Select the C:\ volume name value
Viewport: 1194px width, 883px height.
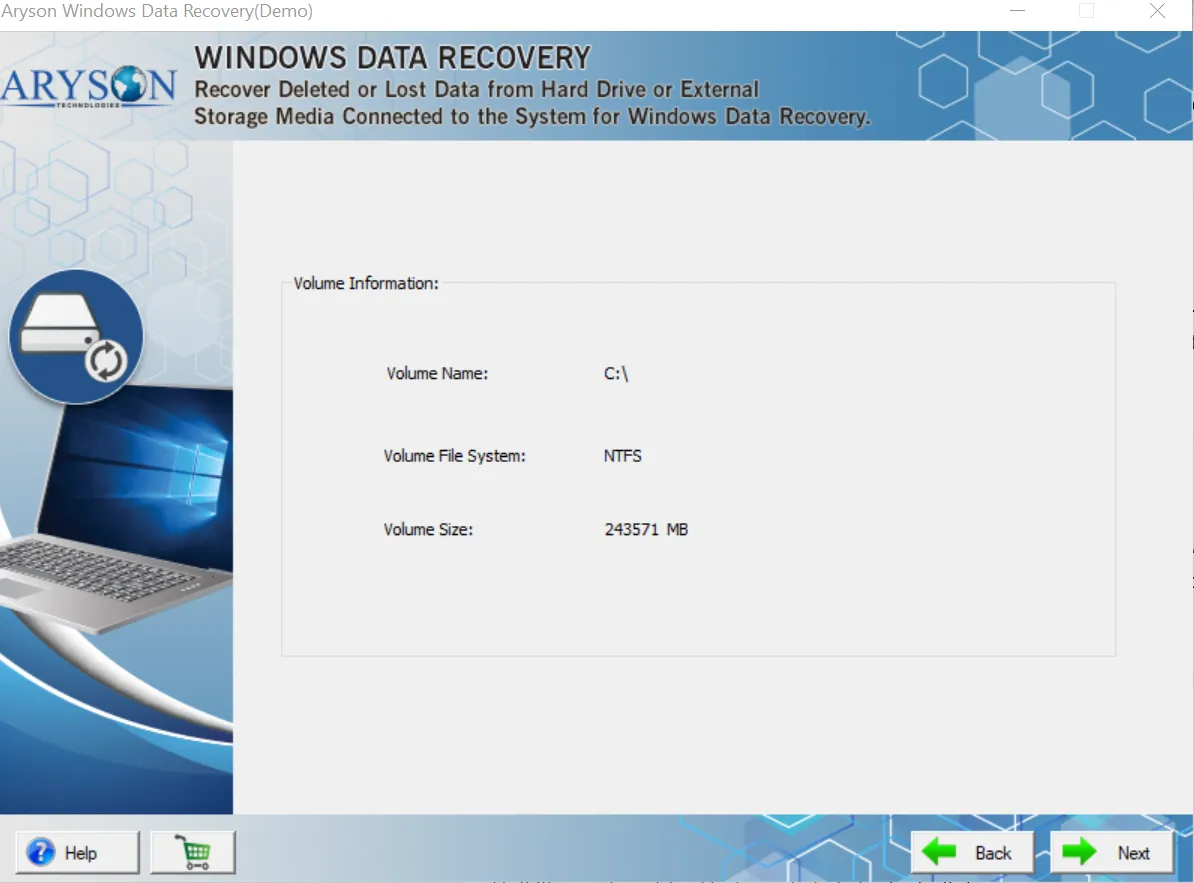(616, 374)
